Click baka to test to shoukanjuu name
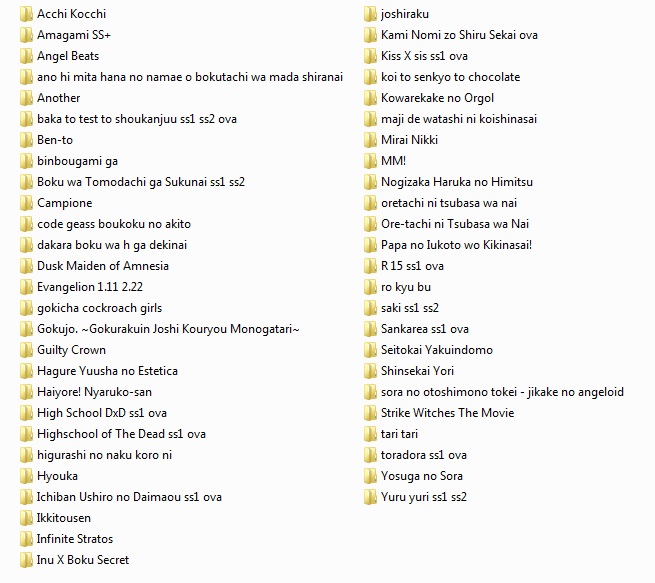655x583 pixels. point(137,119)
